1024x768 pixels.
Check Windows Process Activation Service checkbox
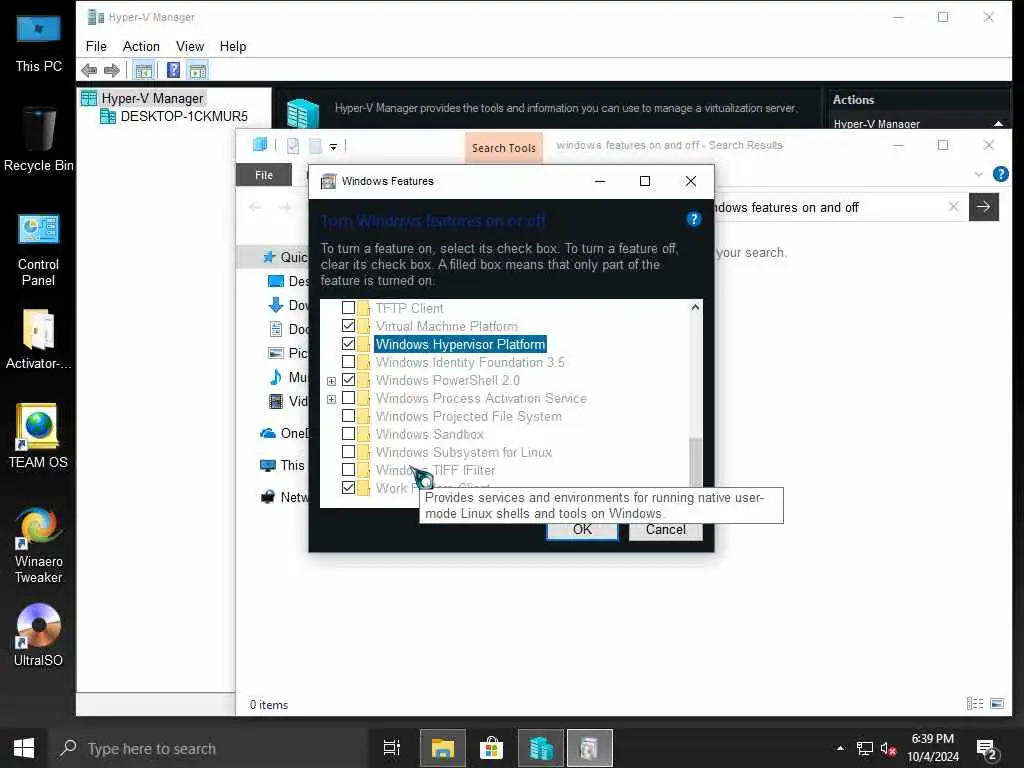pyautogui.click(x=349, y=398)
